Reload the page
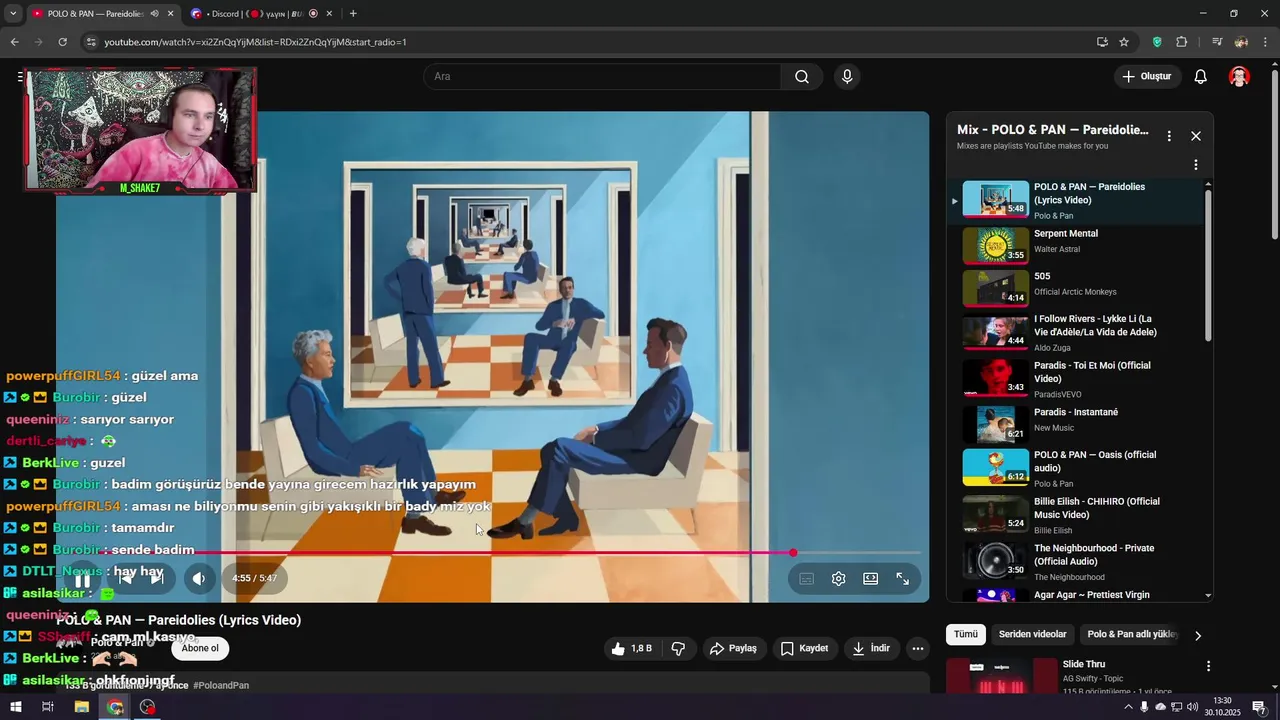This screenshot has width=1280, height=720. pyautogui.click(x=62, y=42)
